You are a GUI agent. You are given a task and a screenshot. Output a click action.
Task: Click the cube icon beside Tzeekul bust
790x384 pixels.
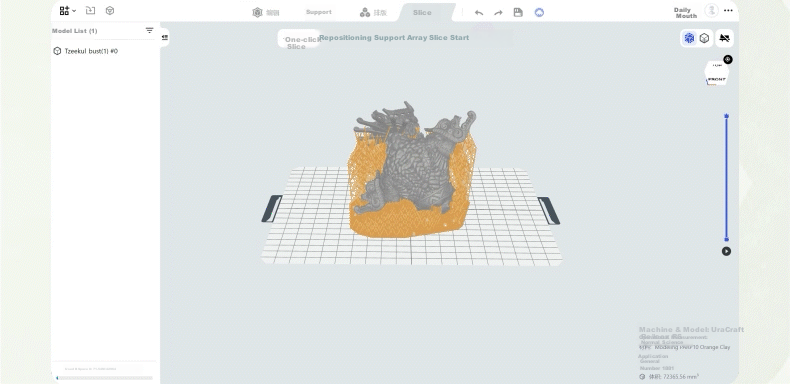tap(57, 51)
